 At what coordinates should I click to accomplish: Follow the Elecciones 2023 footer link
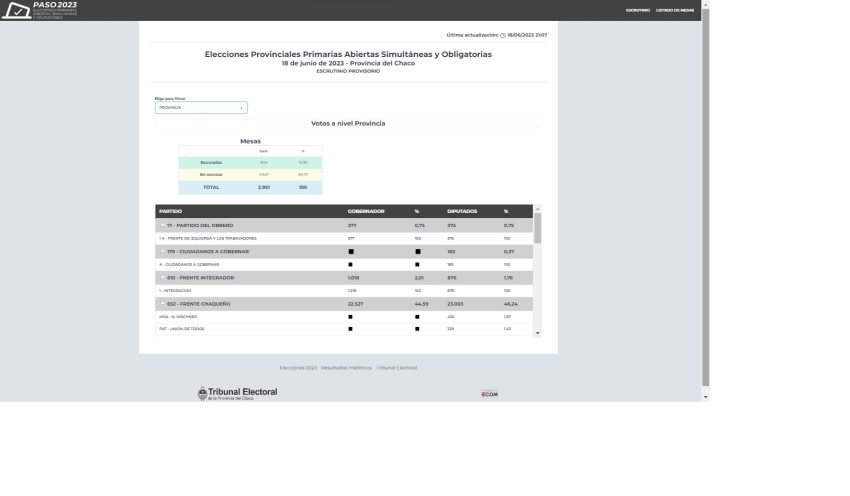(298, 368)
